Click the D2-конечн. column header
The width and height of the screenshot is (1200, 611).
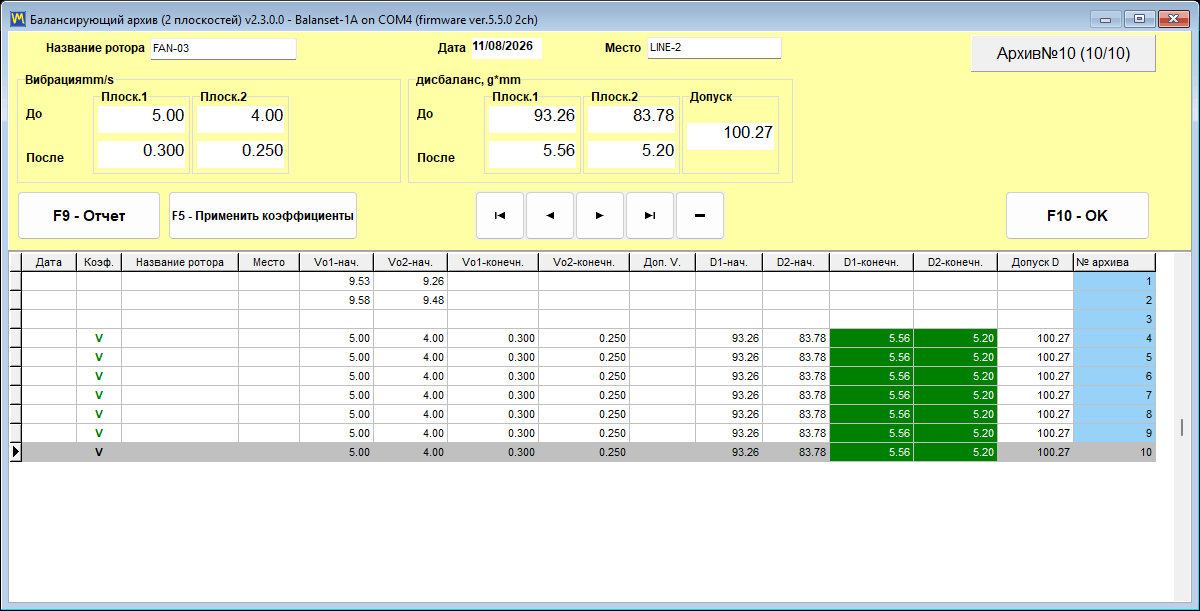(x=955, y=262)
